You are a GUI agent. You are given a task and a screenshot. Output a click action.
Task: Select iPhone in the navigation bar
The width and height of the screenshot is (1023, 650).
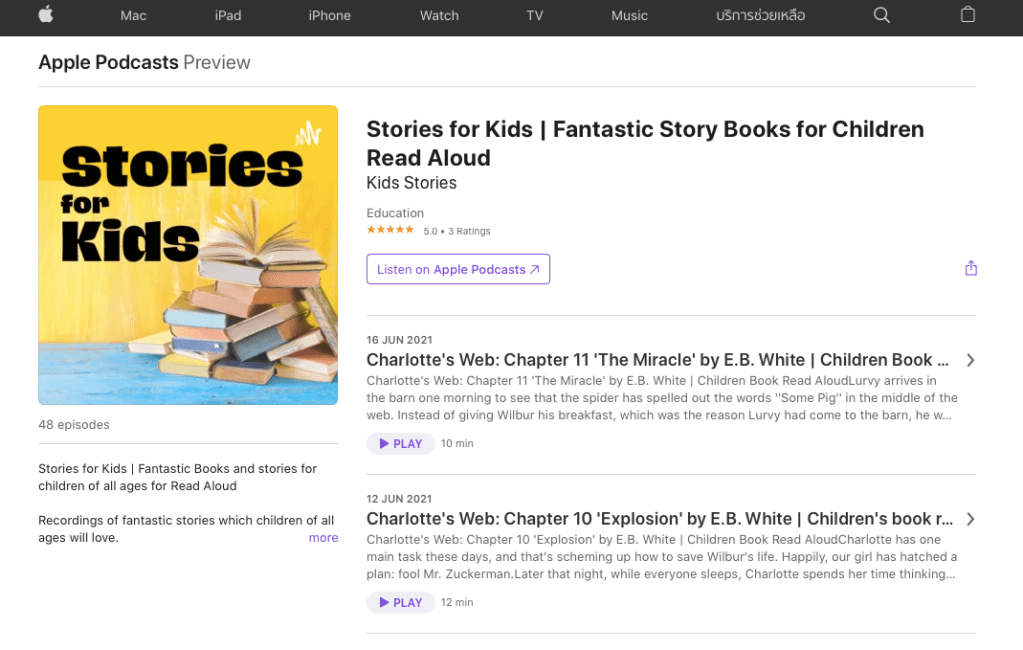coord(329,15)
